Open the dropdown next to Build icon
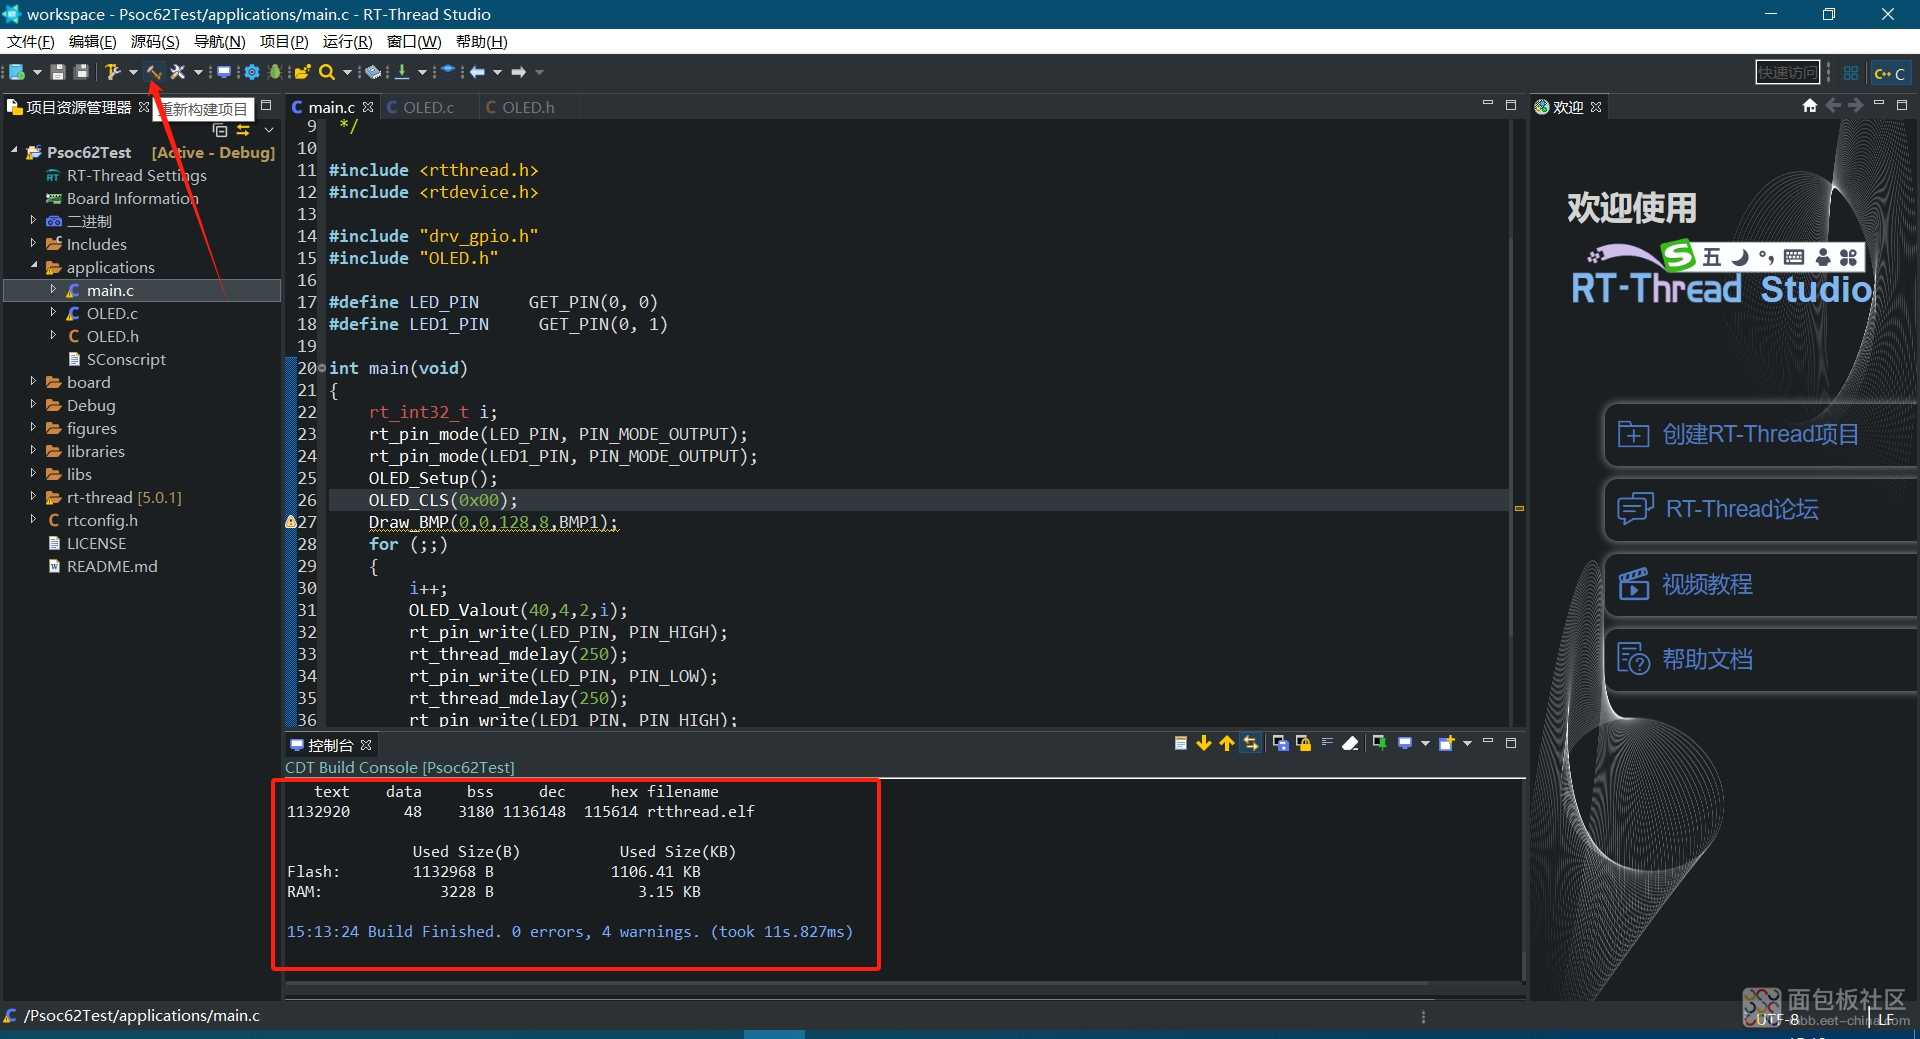This screenshot has width=1920, height=1039. coord(133,72)
